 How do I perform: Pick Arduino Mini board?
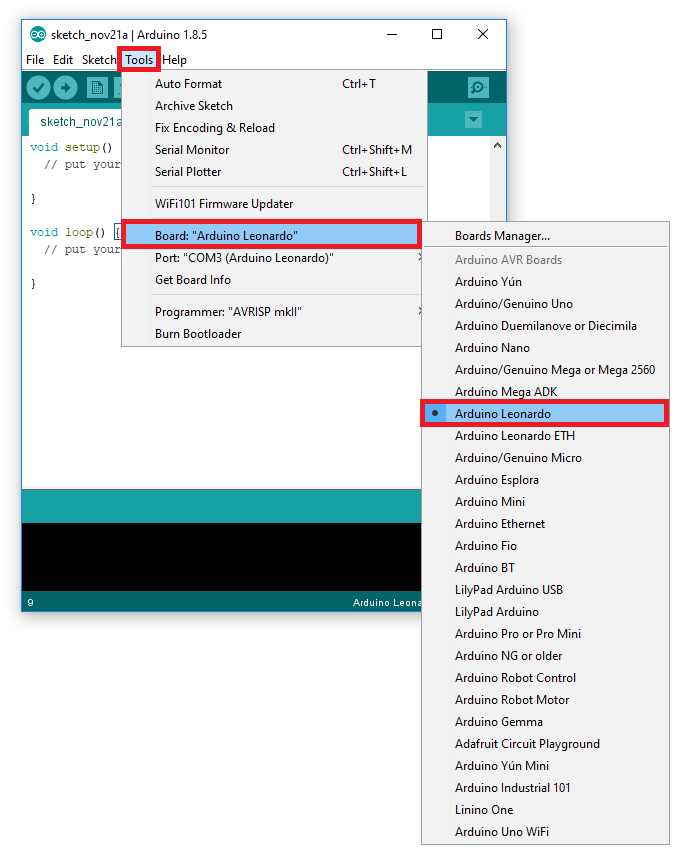click(545, 502)
